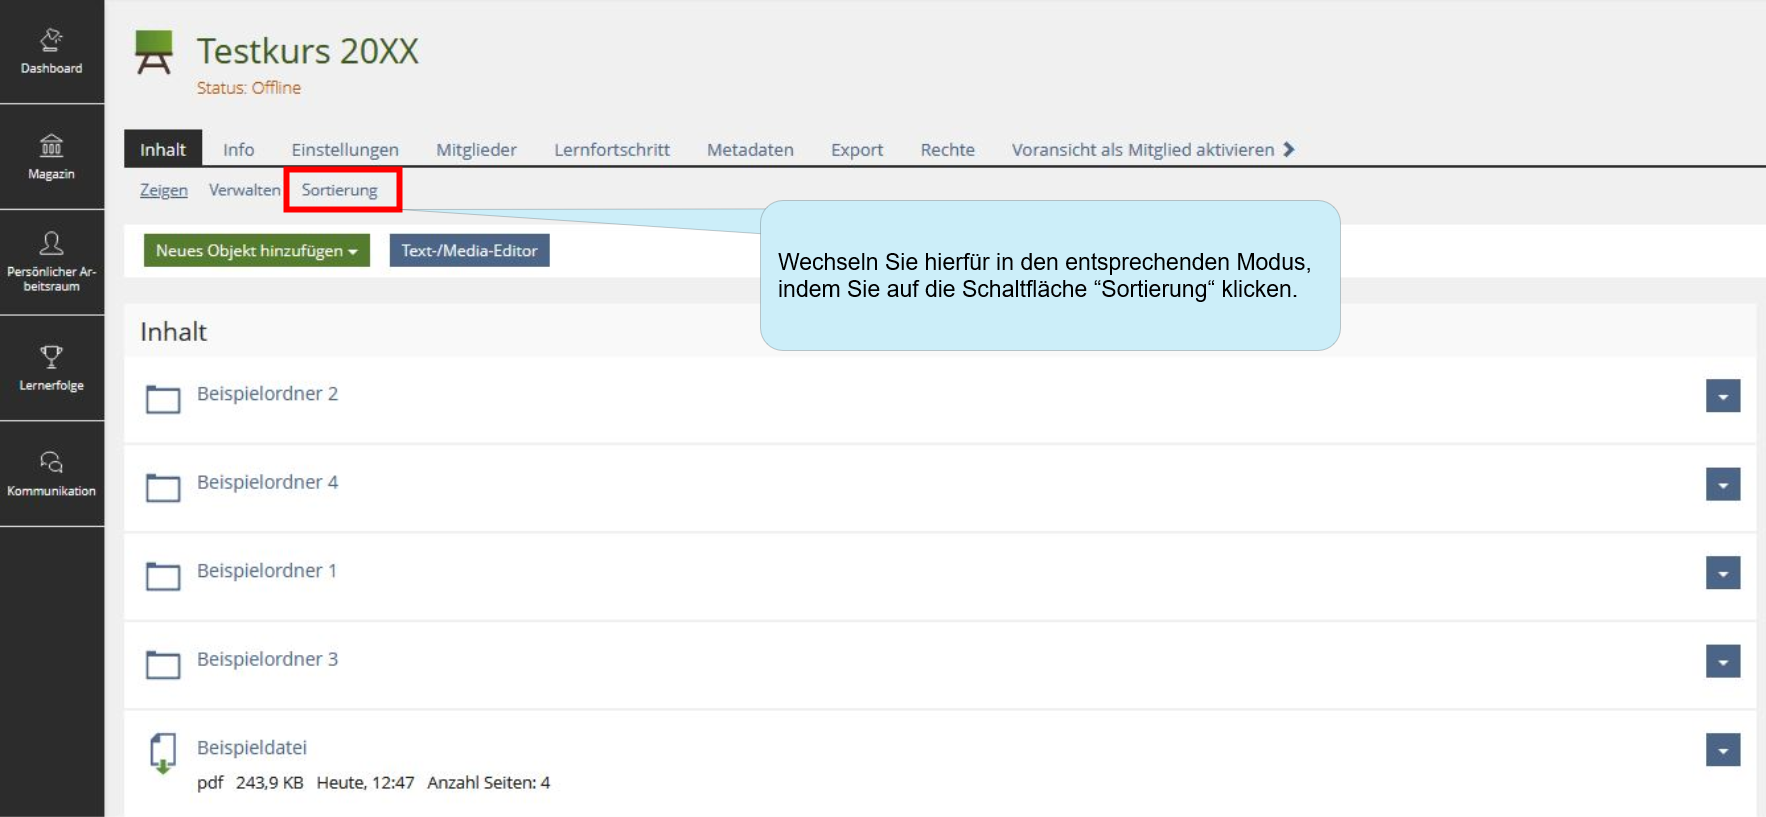Open actions dropdown for Beispieldatei
Image resolution: width=1766 pixels, height=817 pixels.
(1723, 750)
